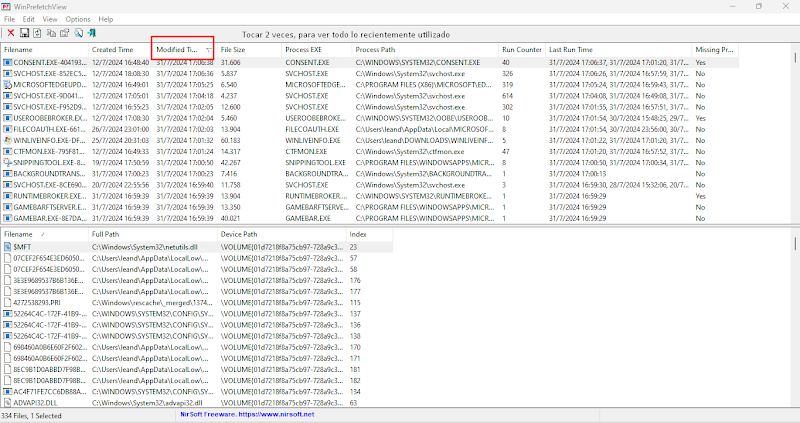Click the file size value 60.183

tap(230, 140)
